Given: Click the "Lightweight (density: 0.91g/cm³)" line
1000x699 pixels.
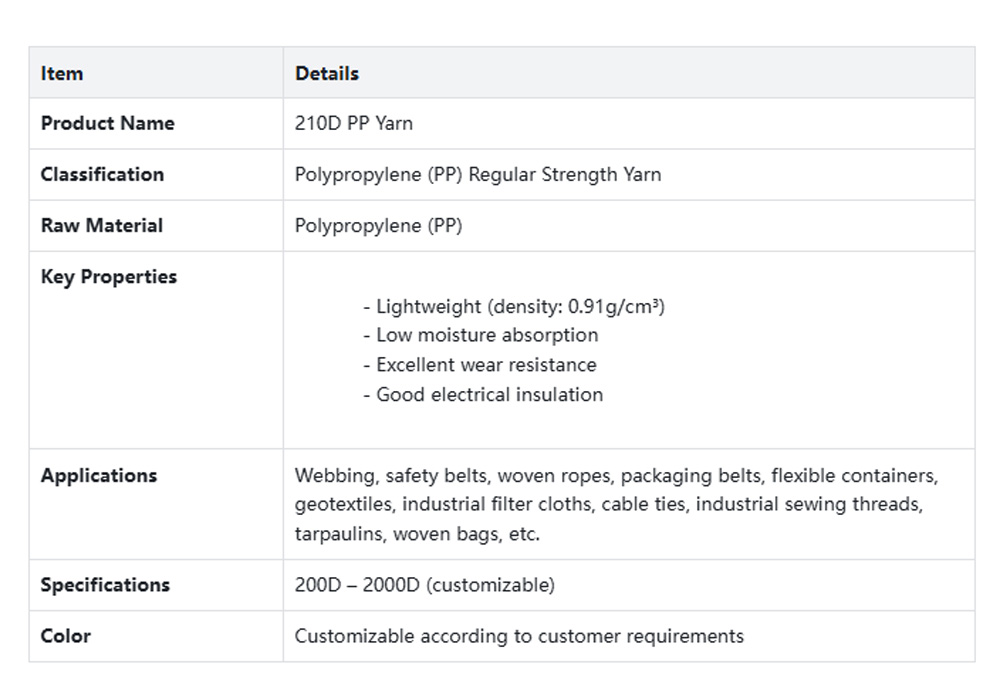Looking at the screenshot, I should pos(514,306).
